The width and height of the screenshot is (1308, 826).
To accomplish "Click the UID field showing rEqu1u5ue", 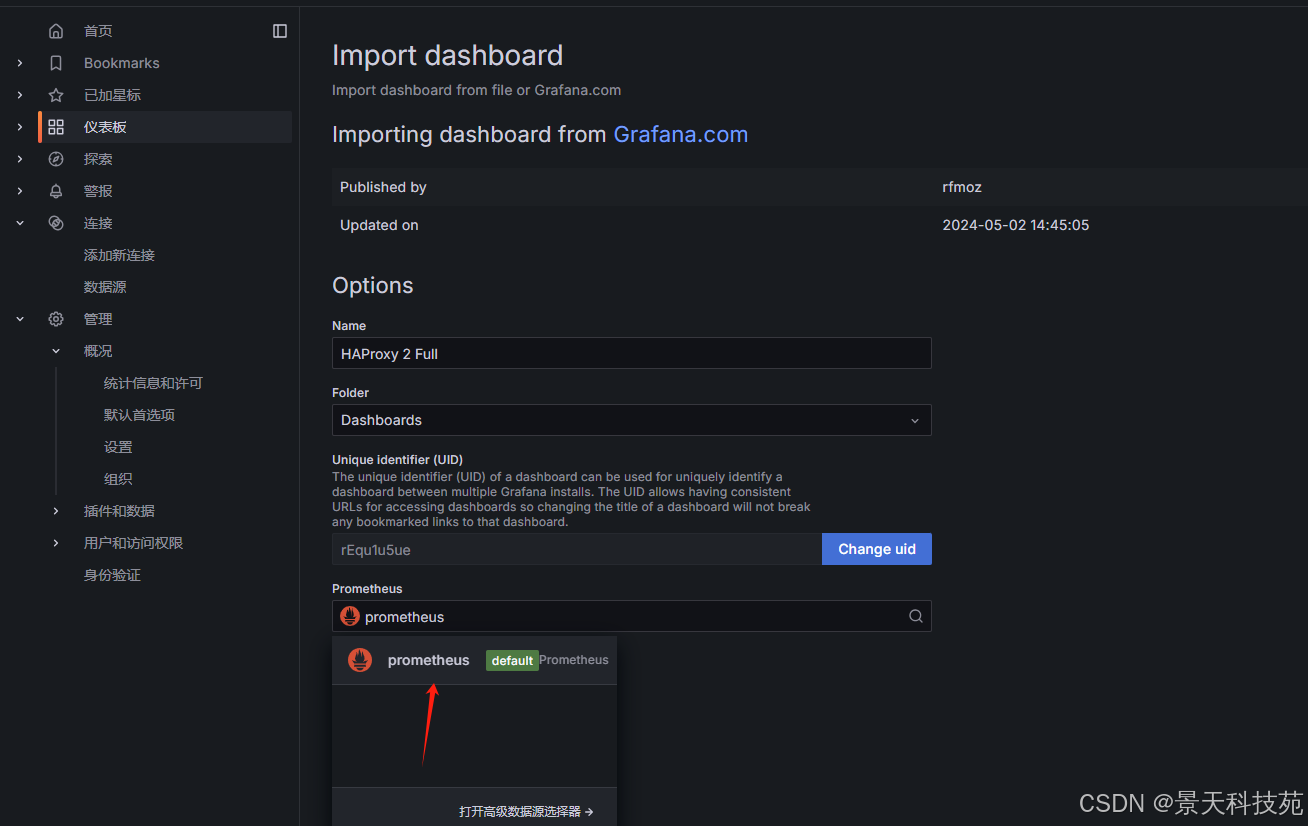I will click(577, 549).
